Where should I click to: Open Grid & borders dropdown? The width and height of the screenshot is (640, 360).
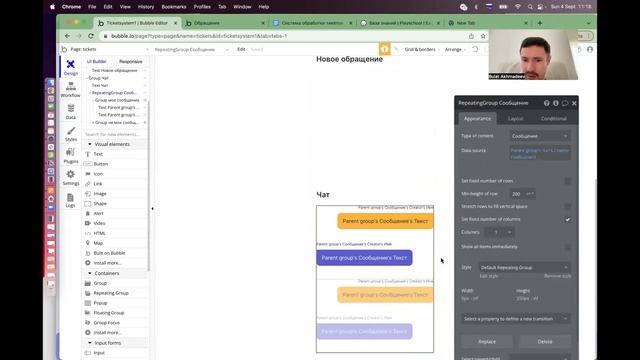click(422, 49)
